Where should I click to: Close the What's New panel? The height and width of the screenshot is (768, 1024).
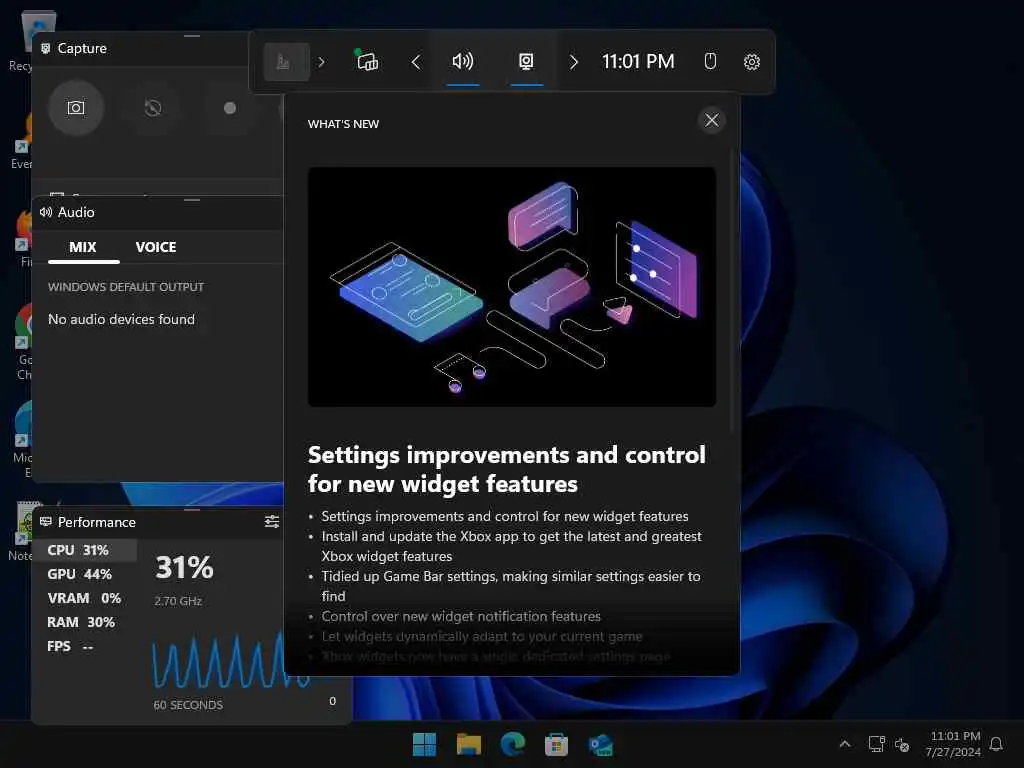(x=711, y=120)
